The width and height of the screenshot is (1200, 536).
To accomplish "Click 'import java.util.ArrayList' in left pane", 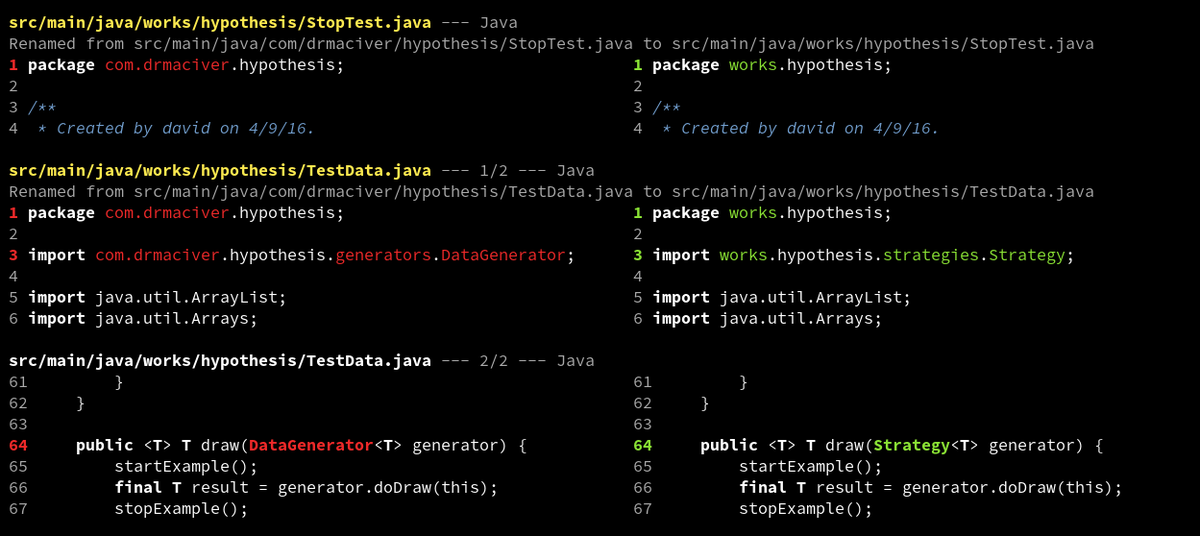I will (x=157, y=297).
